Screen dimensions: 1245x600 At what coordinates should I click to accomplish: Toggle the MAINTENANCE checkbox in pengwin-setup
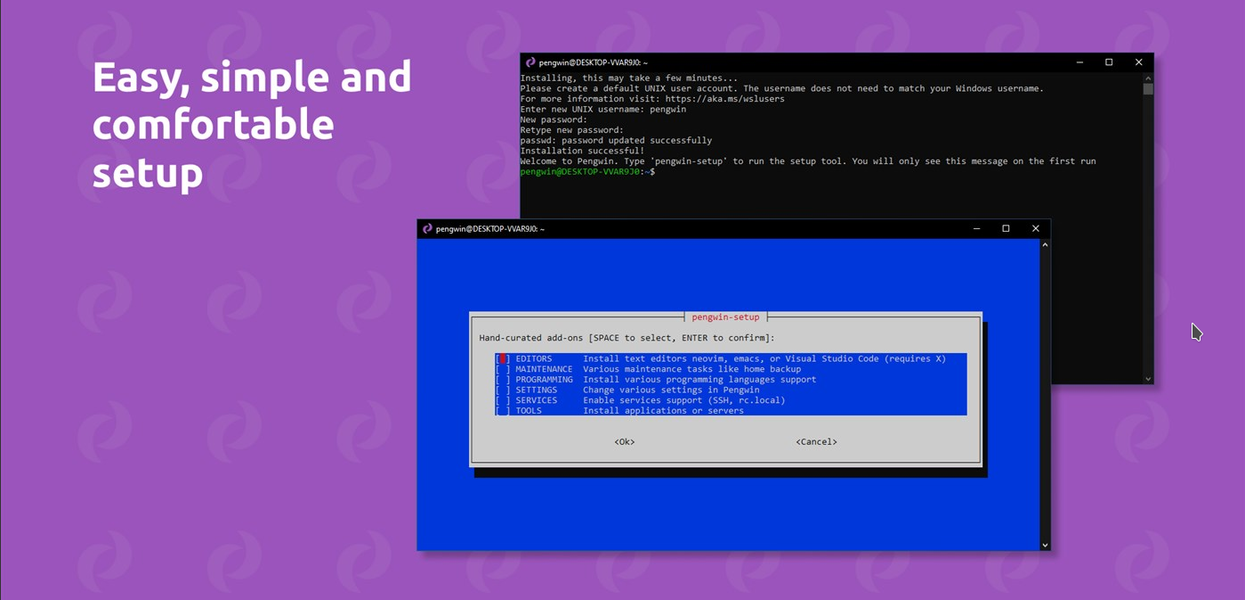pyautogui.click(x=503, y=369)
